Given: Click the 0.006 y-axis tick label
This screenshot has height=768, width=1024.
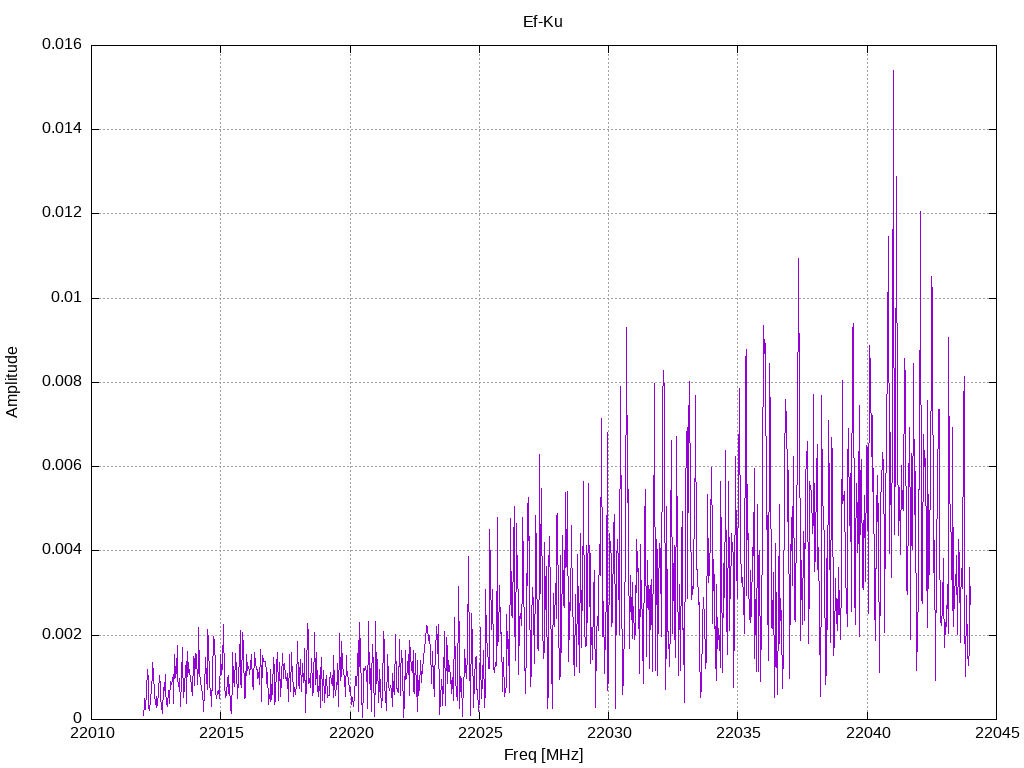Looking at the screenshot, I should pos(62,466).
